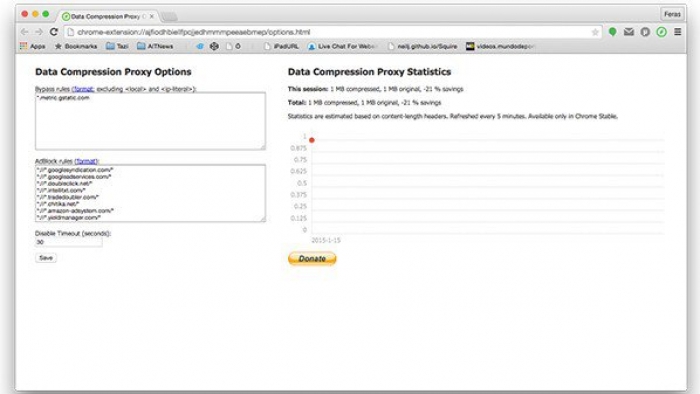This screenshot has height=394, width=700.
Task: Grab the Bypass rules textarea resize handle
Action: click(262, 147)
